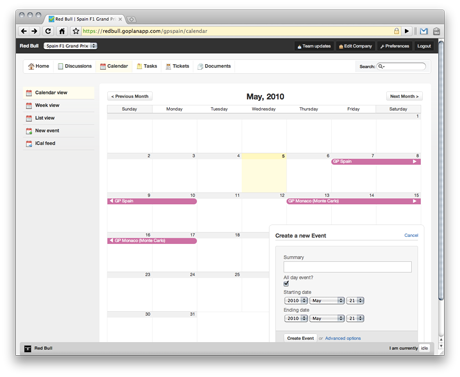Click the vertical scrollbar thumb
This screenshot has width=460, height=377.
coord(441,170)
